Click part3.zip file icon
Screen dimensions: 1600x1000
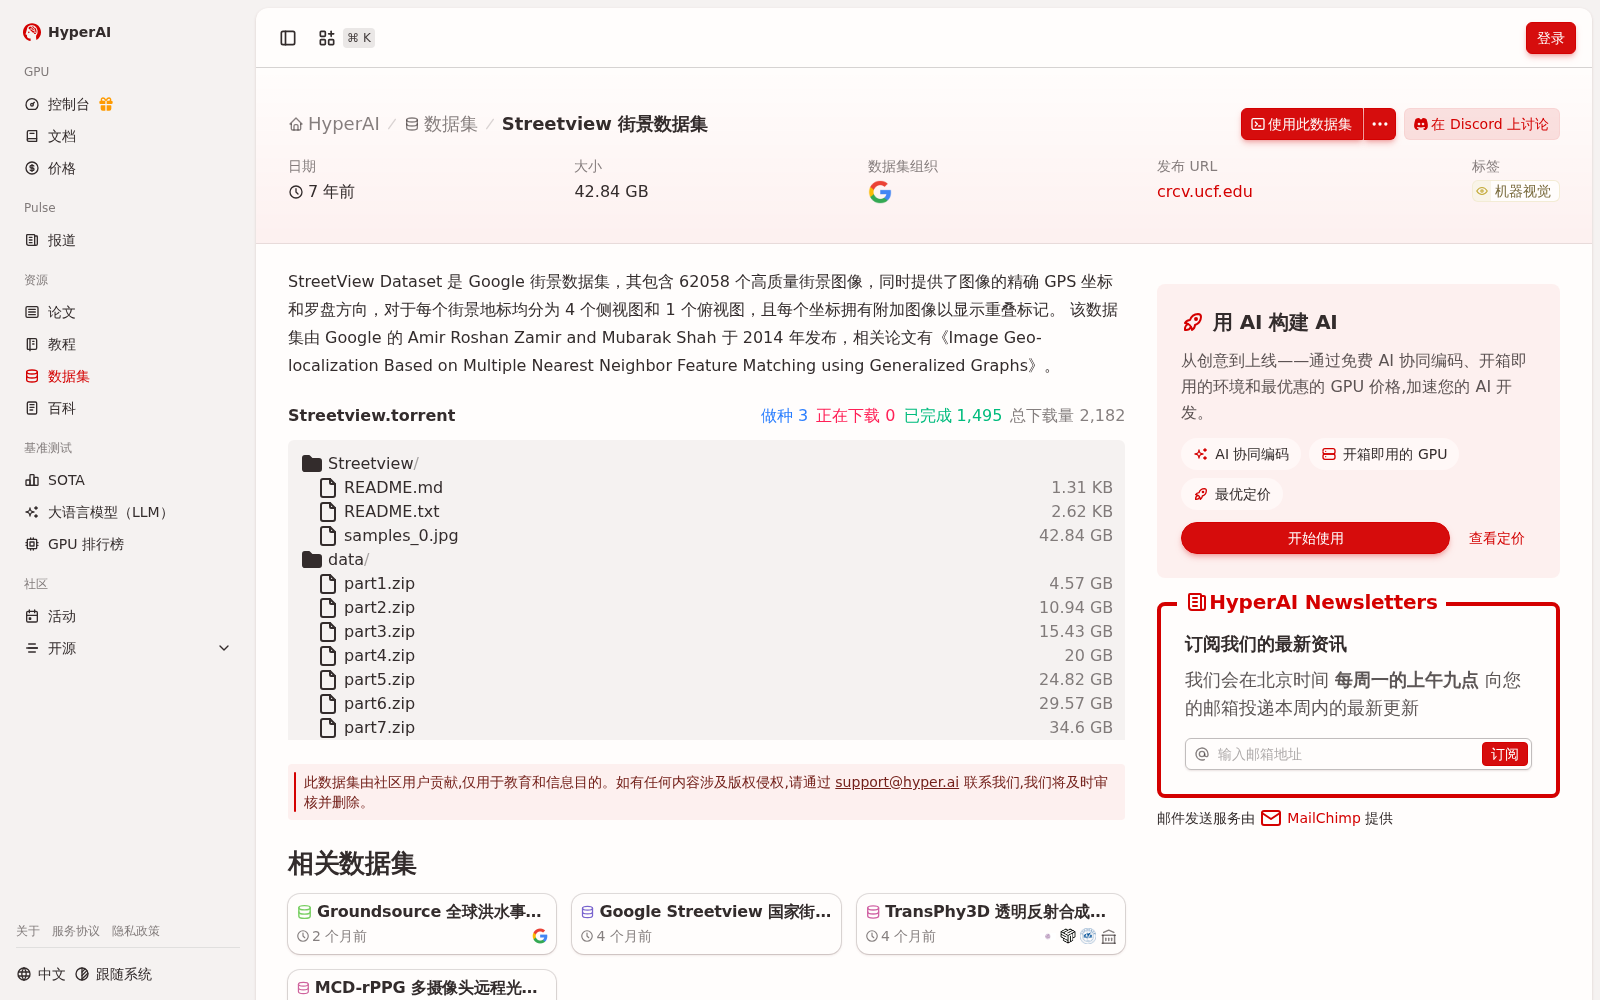coord(328,632)
